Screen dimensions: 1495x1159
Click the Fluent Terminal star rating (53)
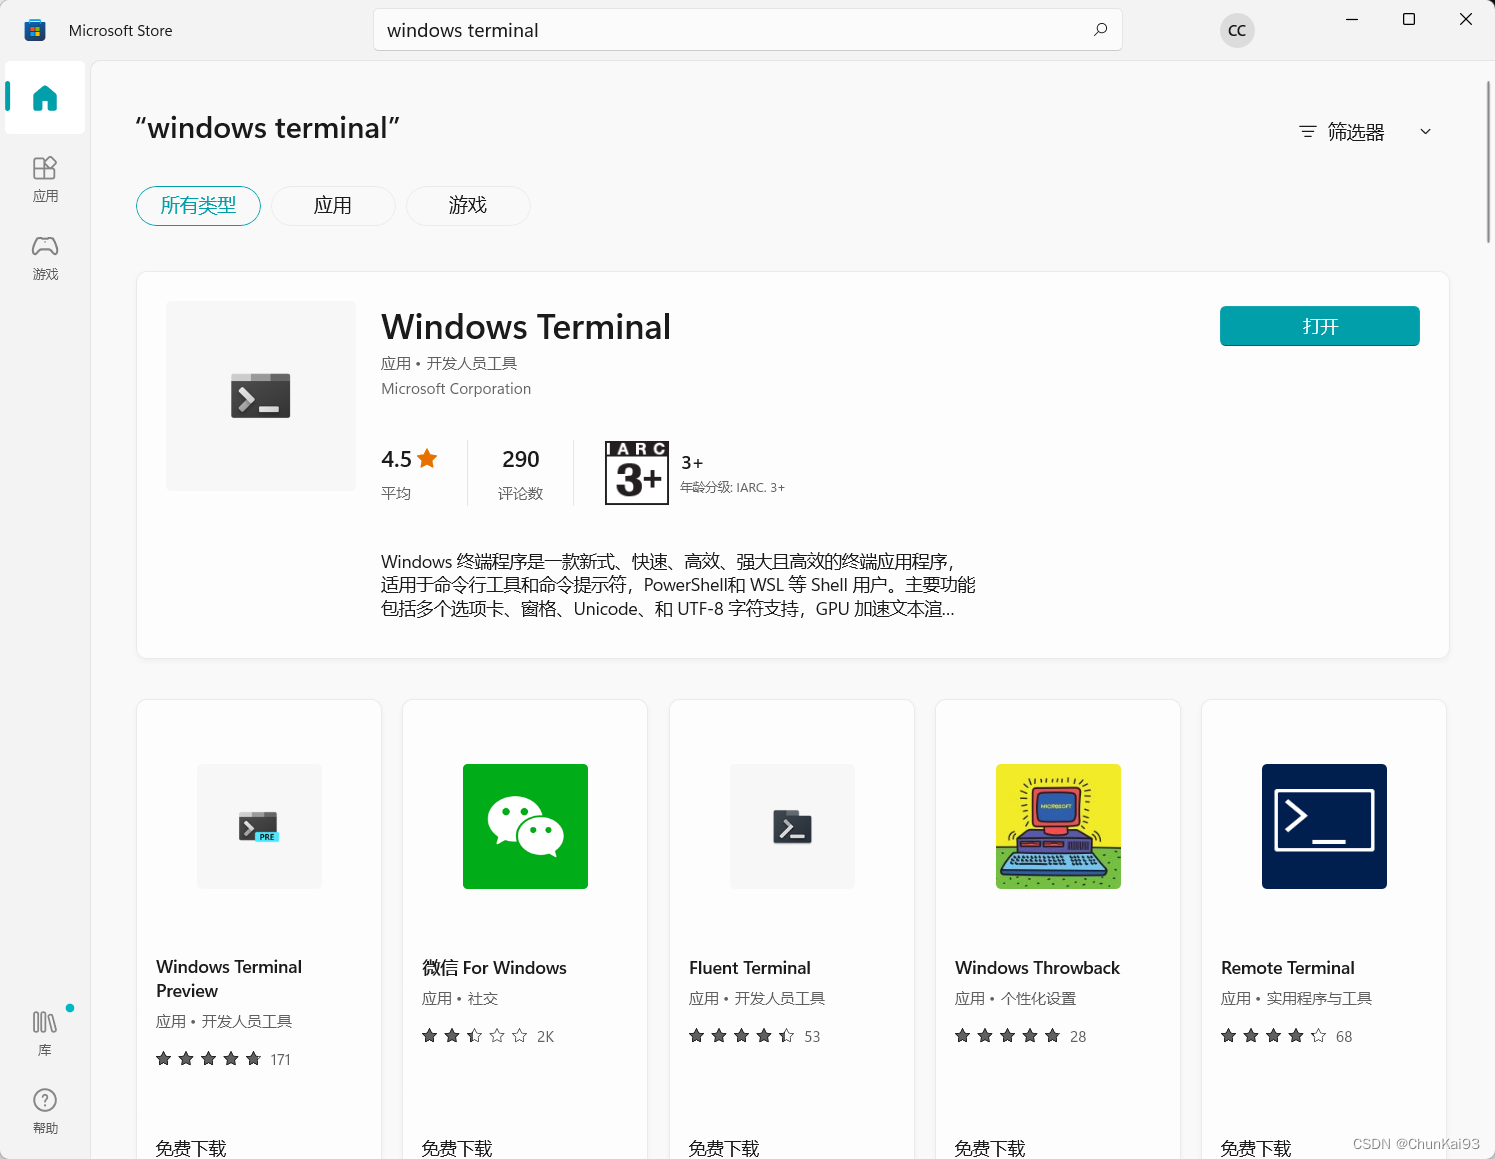(755, 1036)
